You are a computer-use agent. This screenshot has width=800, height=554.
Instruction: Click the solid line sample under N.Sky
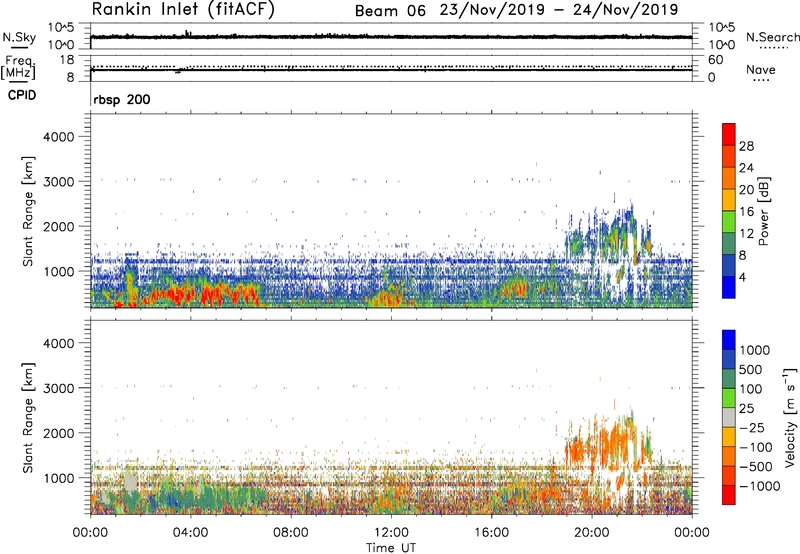click(x=19, y=48)
